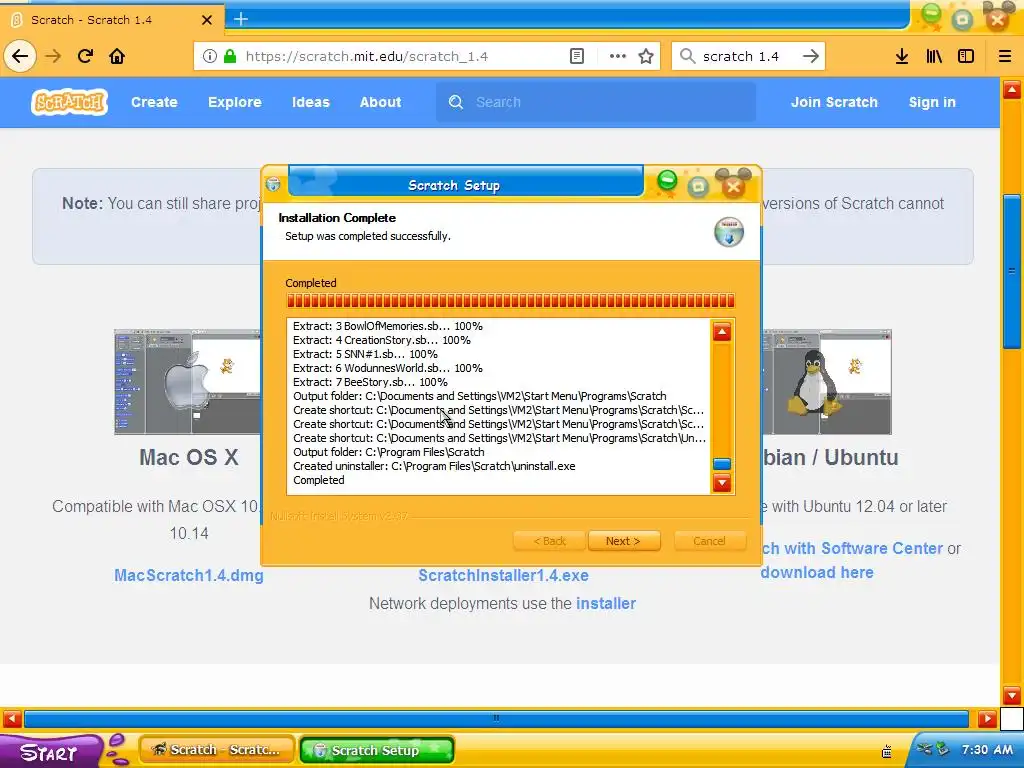Click the small tray icon near clock area
This screenshot has height=768, width=1024.
tap(887, 752)
